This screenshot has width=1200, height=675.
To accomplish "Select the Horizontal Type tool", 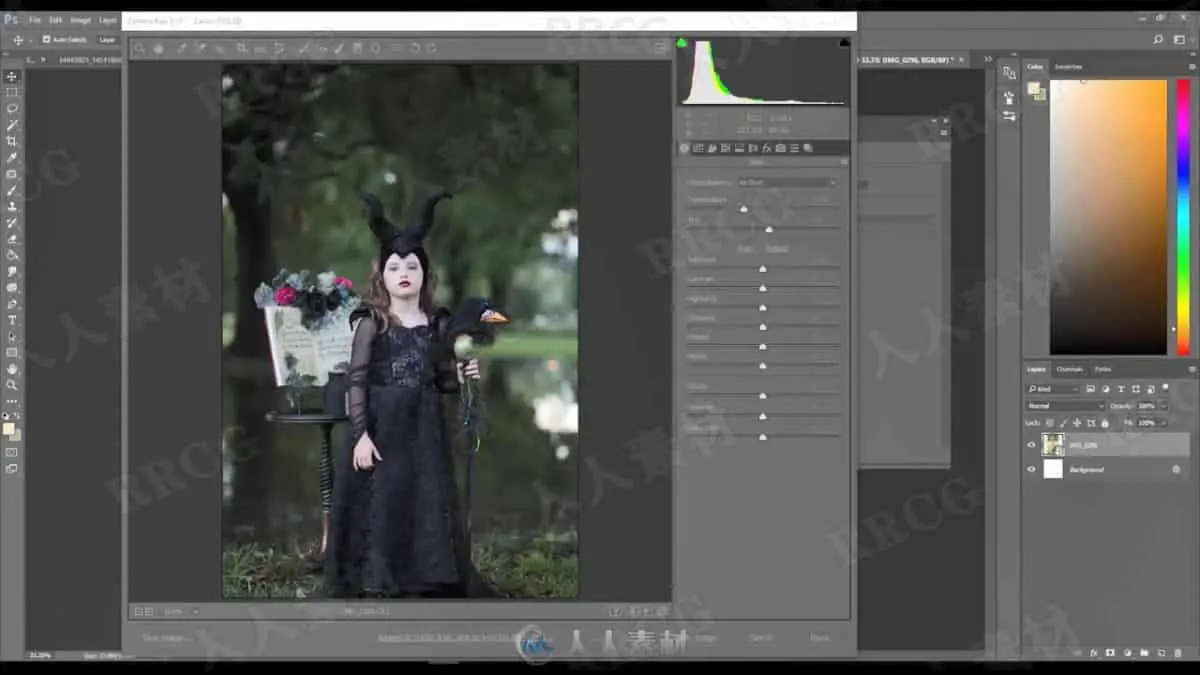I will (12, 320).
